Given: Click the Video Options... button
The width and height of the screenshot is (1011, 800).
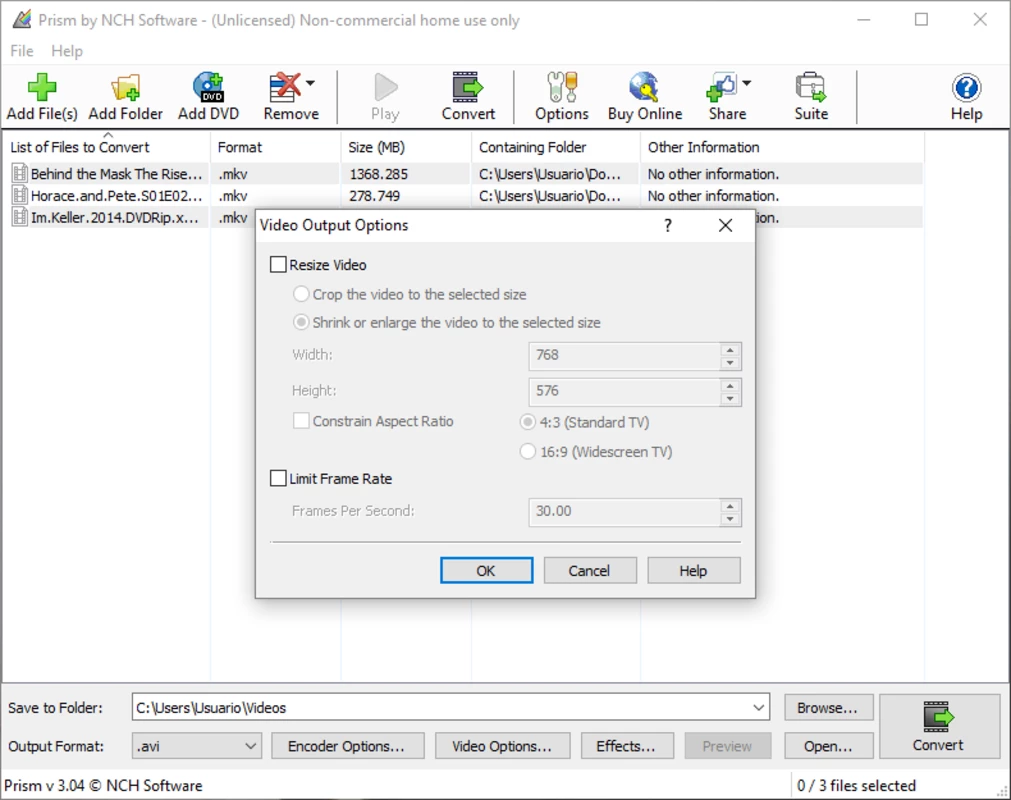Looking at the screenshot, I should (502, 746).
